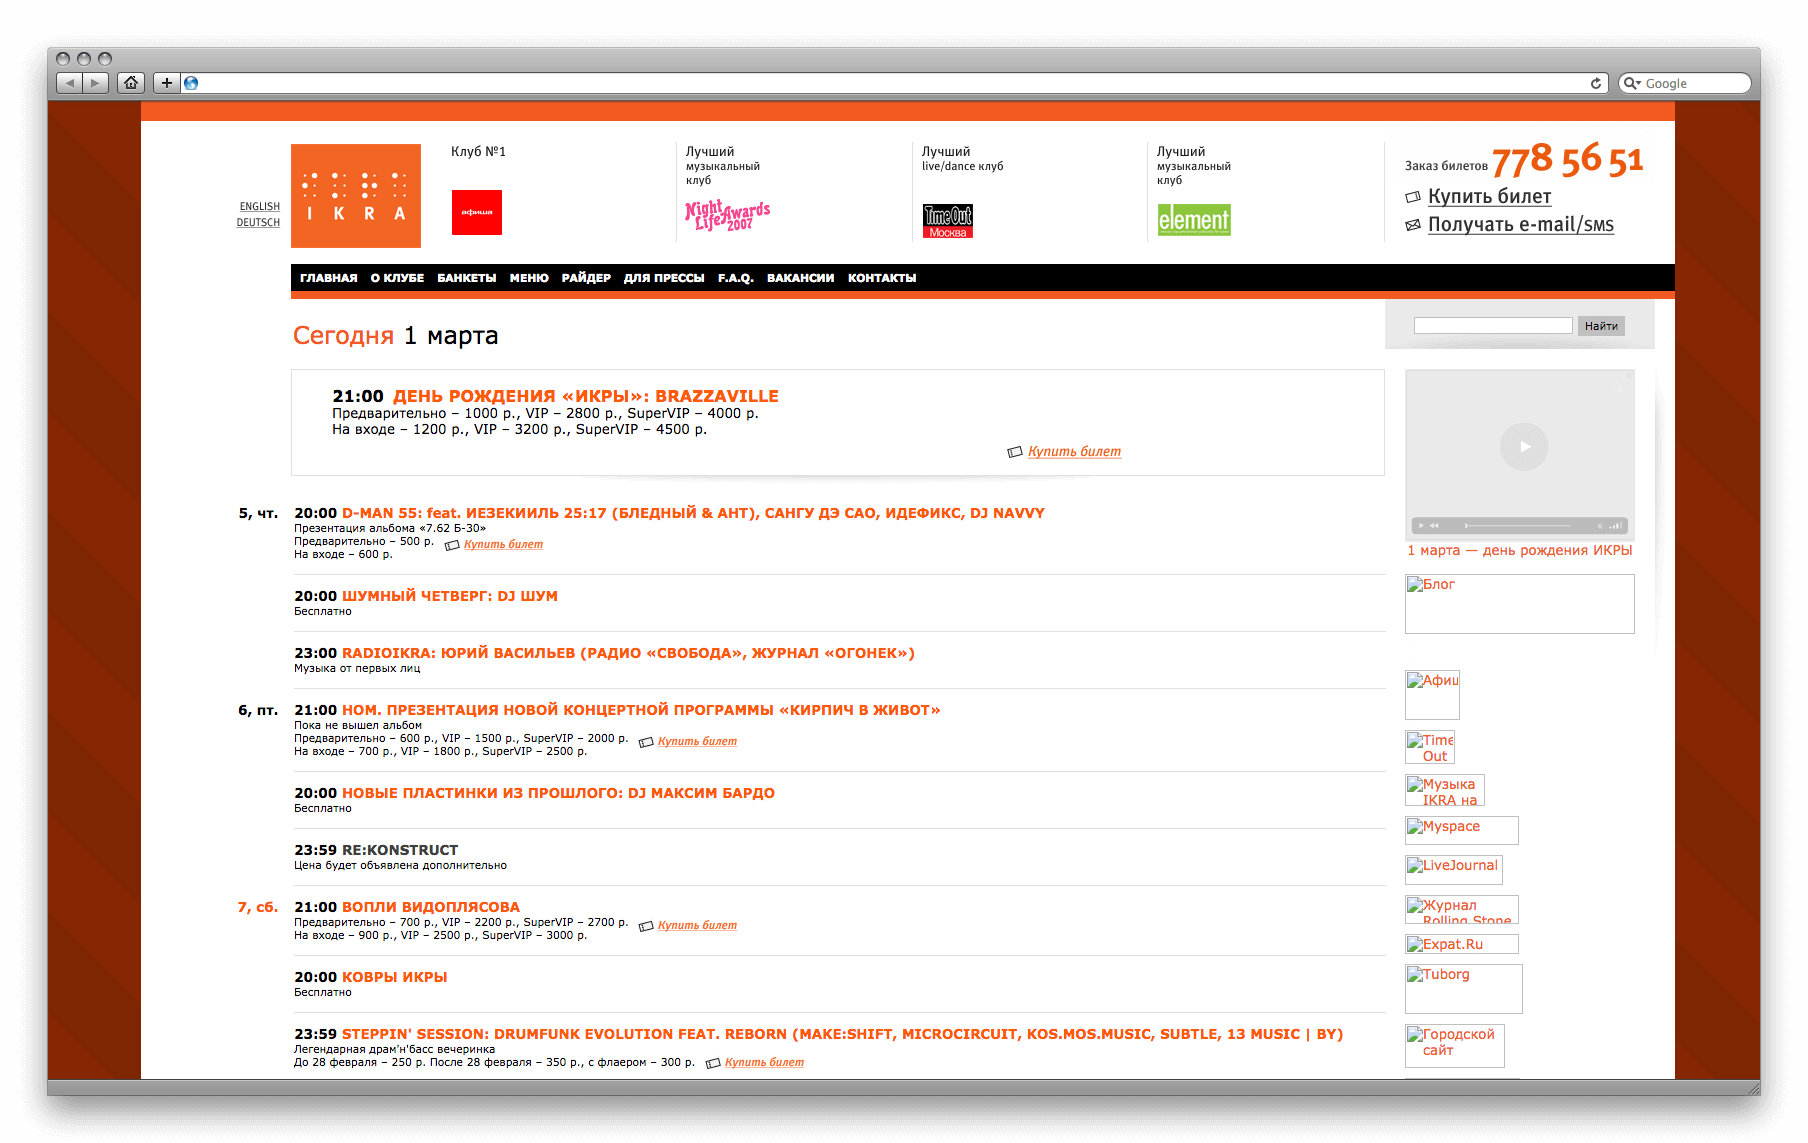This screenshot has height=1143, width=1808.
Task: Click the Купить билет header link
Action: coord(1489,197)
